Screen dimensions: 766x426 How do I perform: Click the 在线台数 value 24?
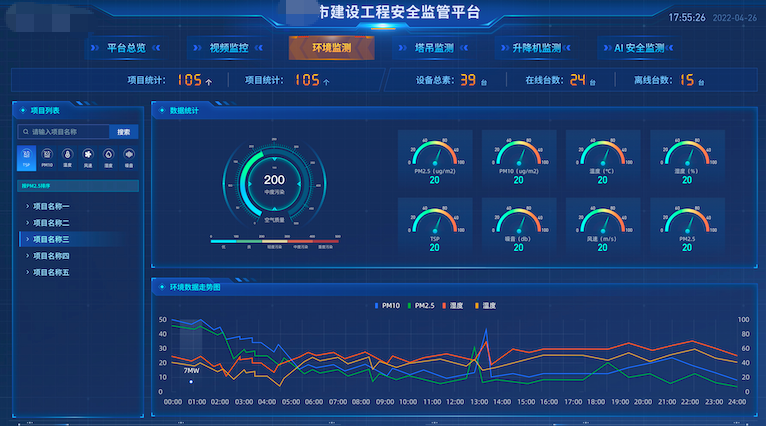(577, 80)
